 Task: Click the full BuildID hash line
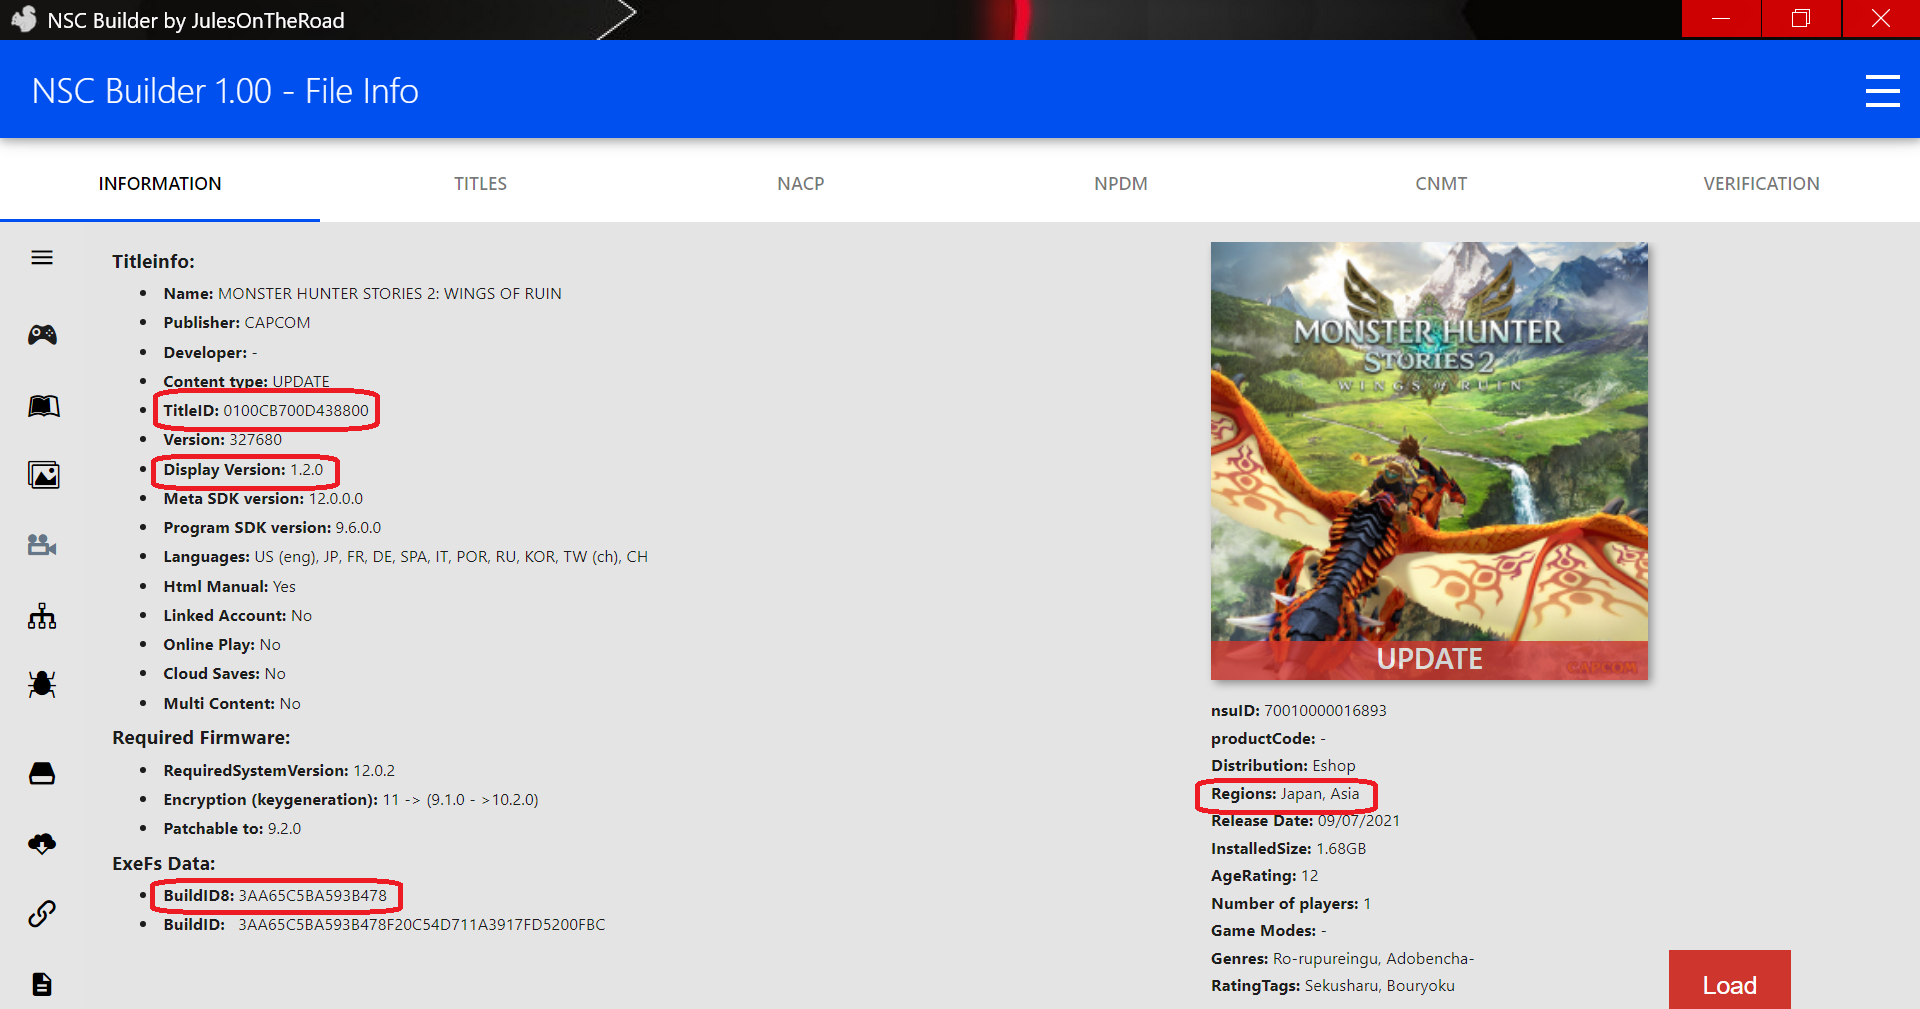[x=384, y=924]
